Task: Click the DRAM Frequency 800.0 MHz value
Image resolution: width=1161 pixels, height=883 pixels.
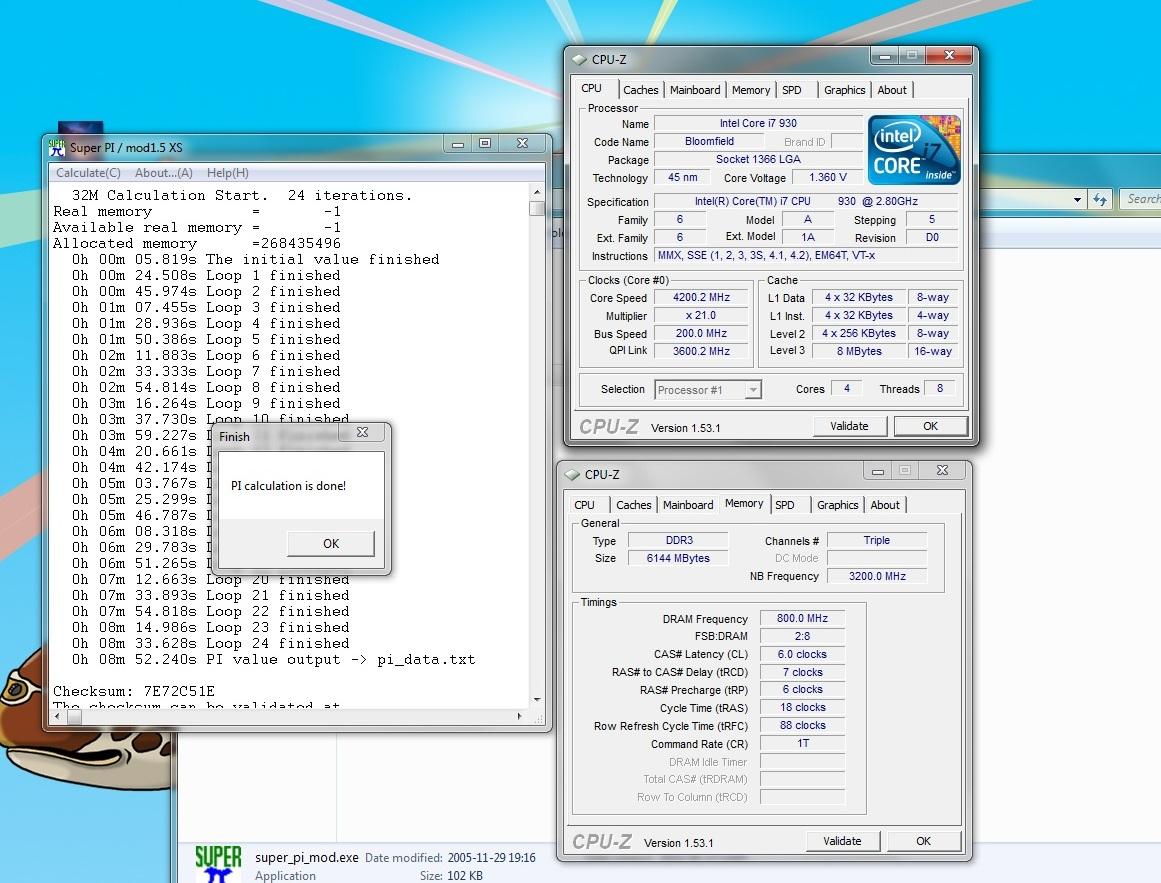Action: 803,618
